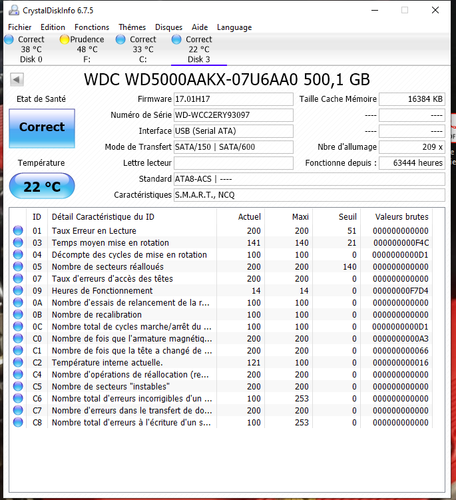This screenshot has height=500, width=456.
Task: Click raw value 000000000F4C
Action: click(x=400, y=243)
